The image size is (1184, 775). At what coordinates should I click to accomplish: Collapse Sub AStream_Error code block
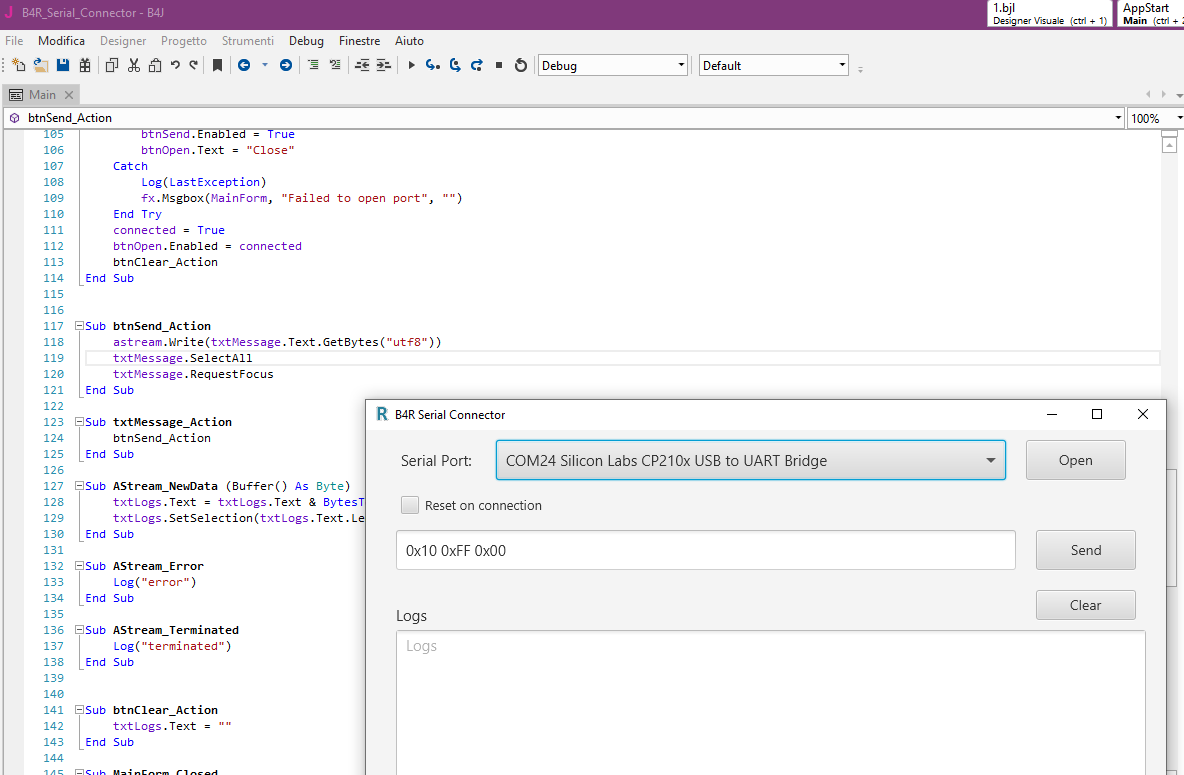[x=79, y=566]
